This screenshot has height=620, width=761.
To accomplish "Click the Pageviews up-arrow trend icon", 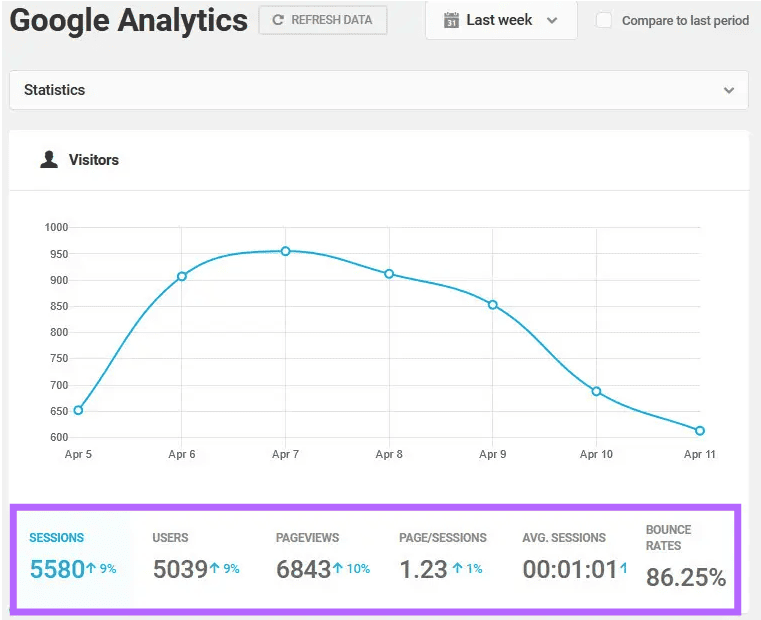I will 338,568.
